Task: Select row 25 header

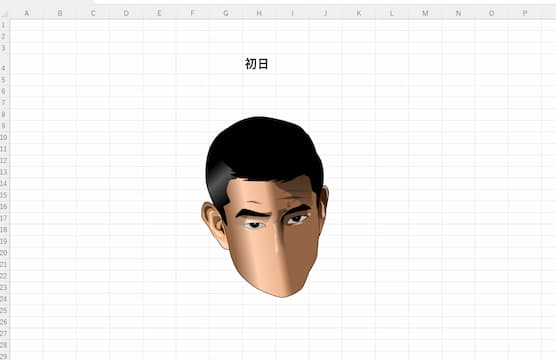Action: pos(5,310)
